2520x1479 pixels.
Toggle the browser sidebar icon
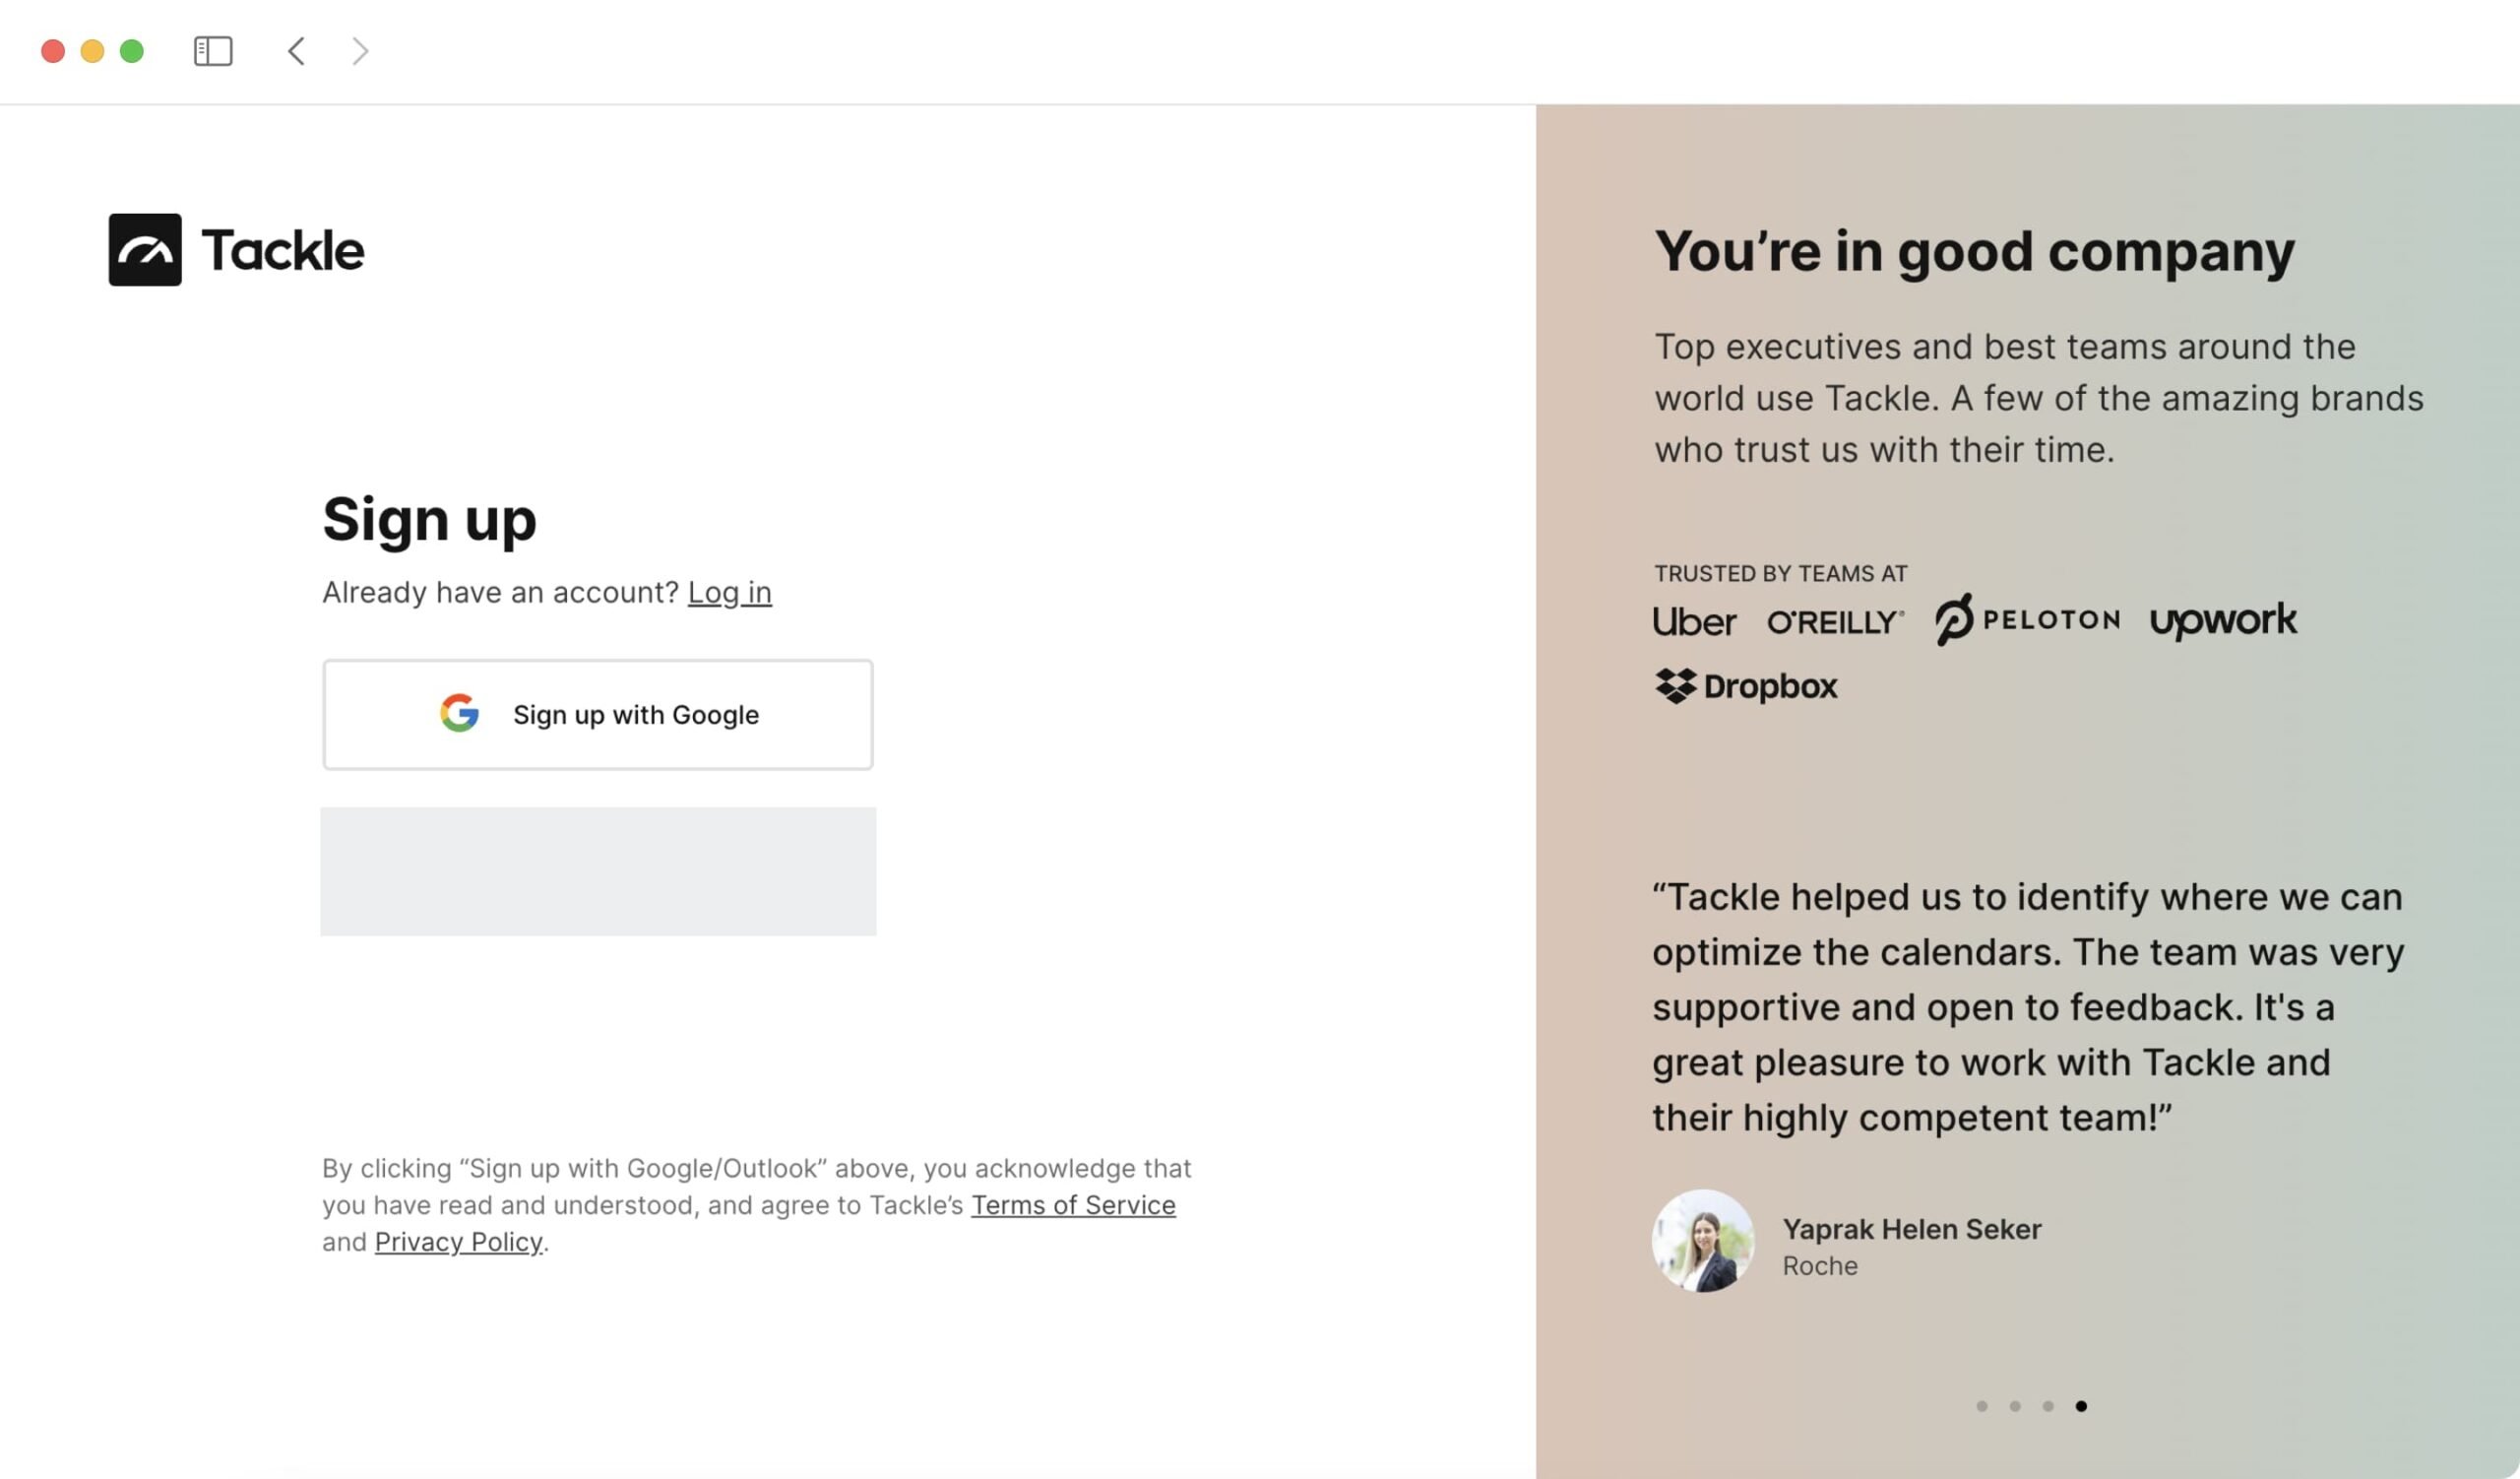[x=213, y=51]
